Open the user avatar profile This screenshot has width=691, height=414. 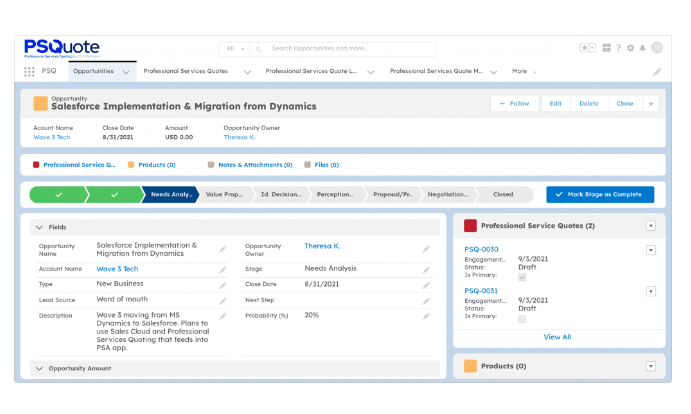pos(657,48)
